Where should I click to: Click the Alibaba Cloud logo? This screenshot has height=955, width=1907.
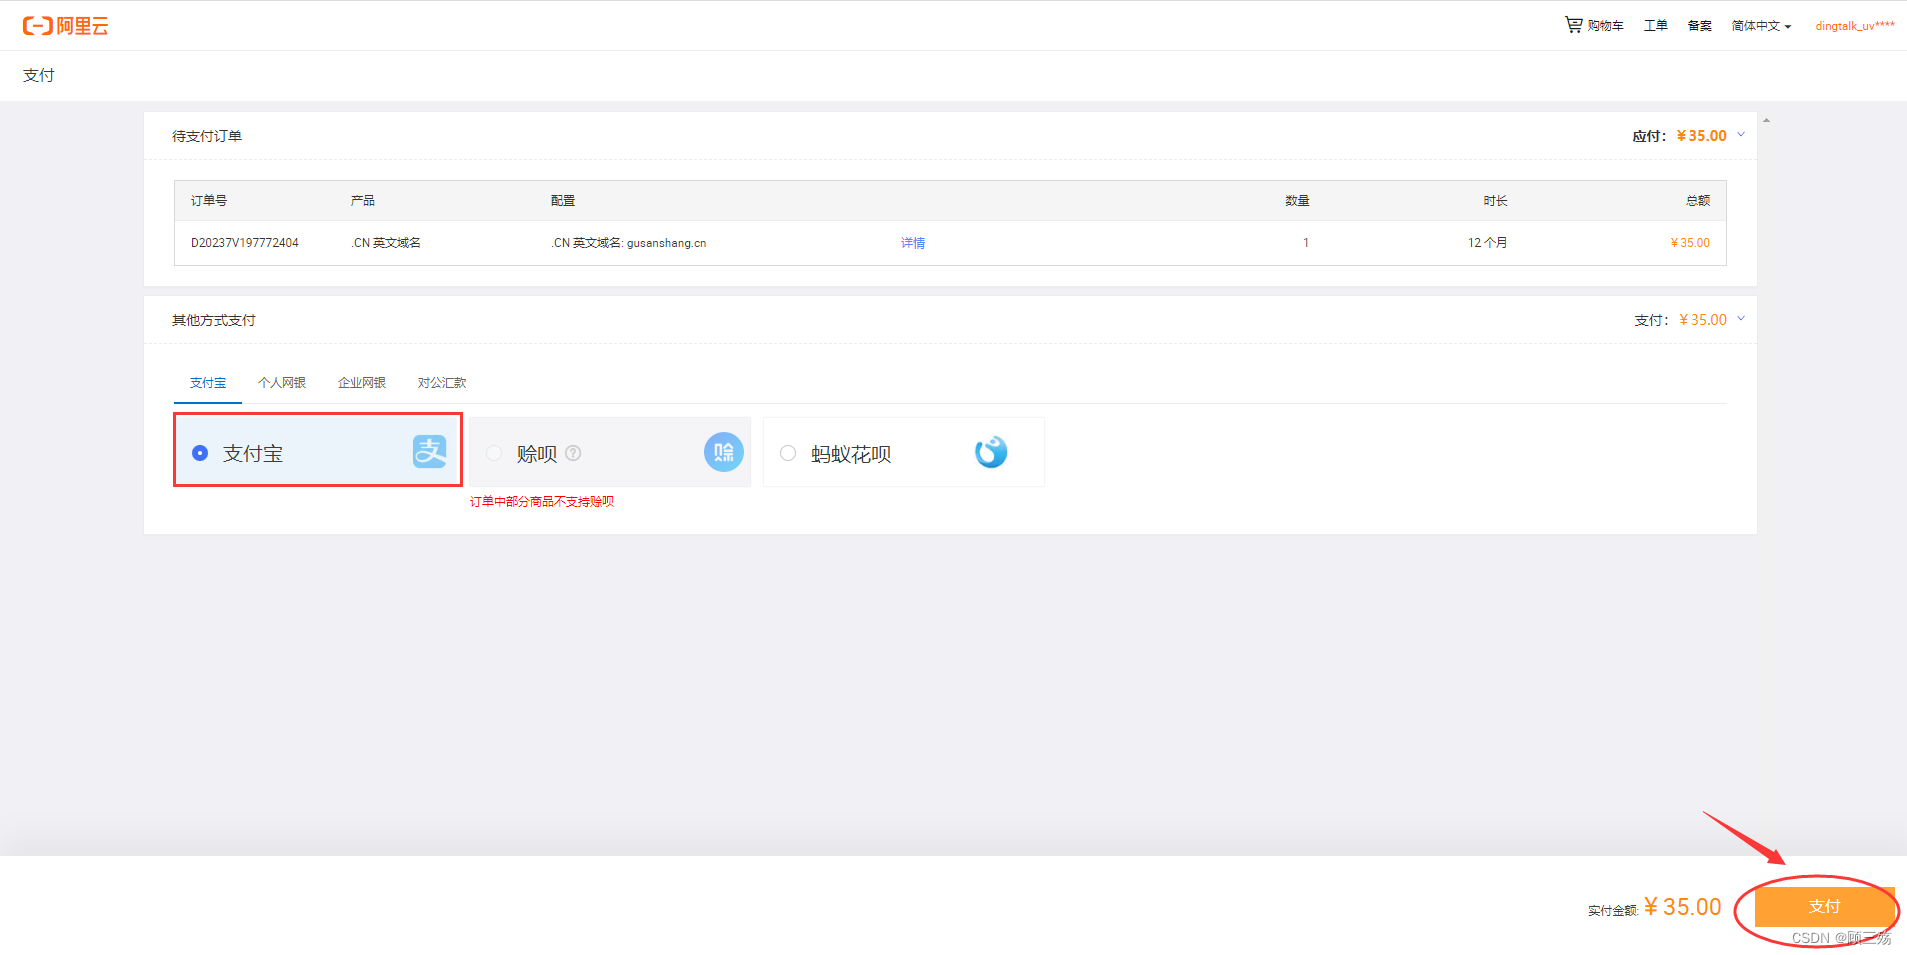[65, 26]
